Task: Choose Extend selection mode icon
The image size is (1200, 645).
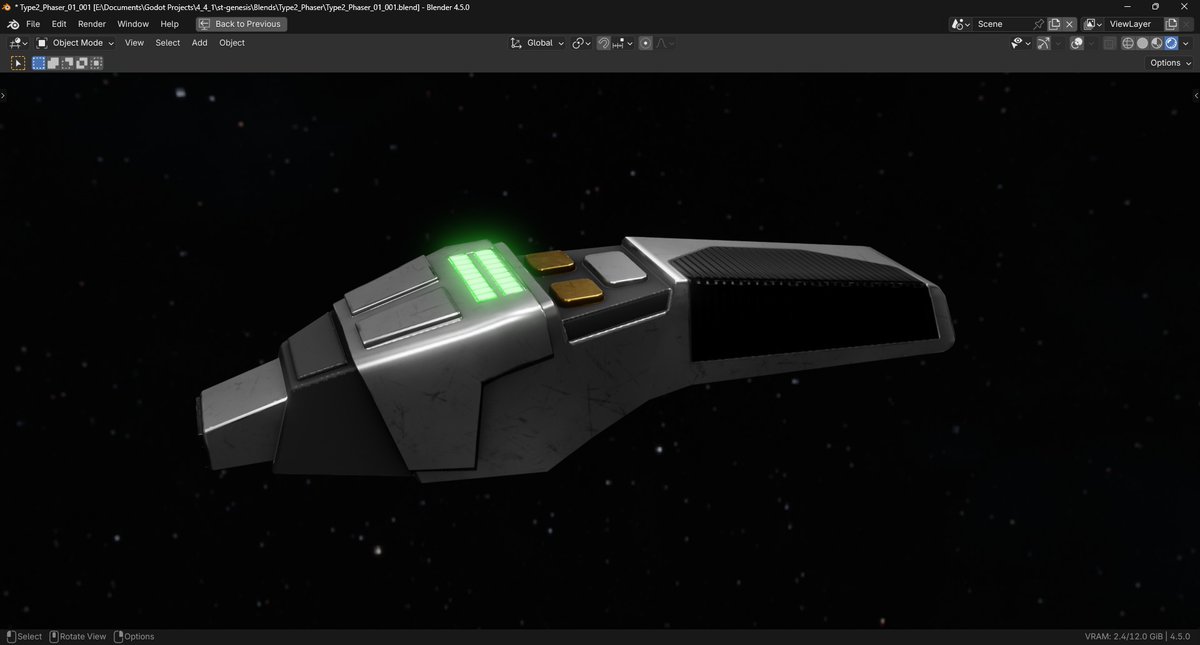Action: (x=54, y=63)
